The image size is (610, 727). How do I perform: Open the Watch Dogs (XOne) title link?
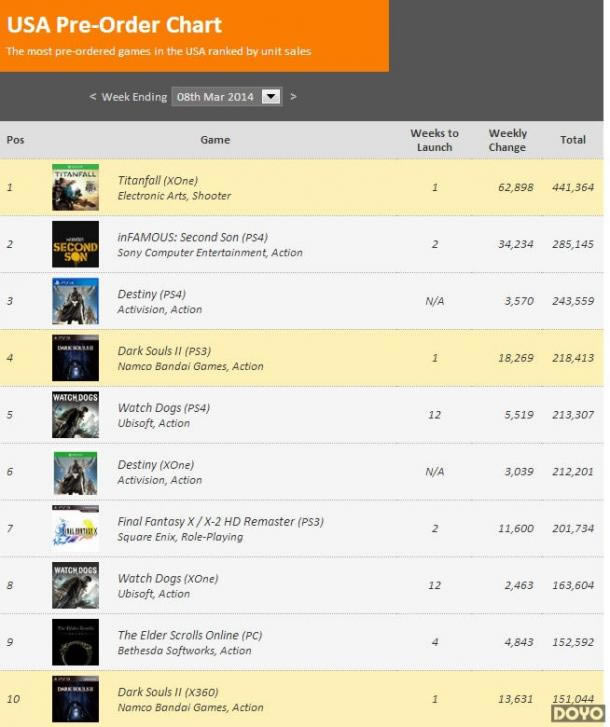tap(168, 578)
